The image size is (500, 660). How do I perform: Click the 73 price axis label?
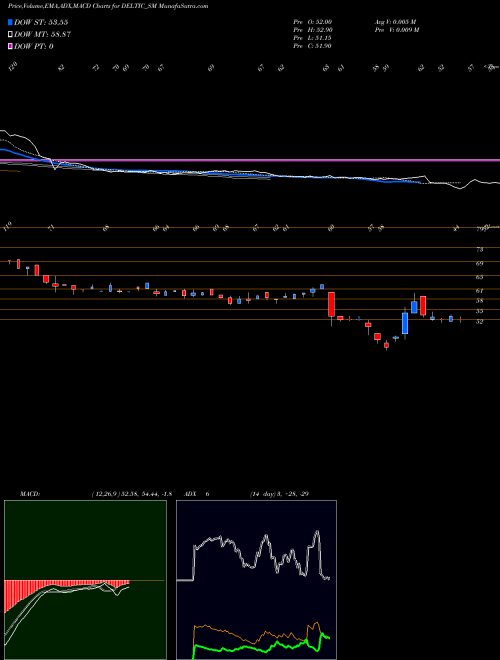(x=479, y=250)
